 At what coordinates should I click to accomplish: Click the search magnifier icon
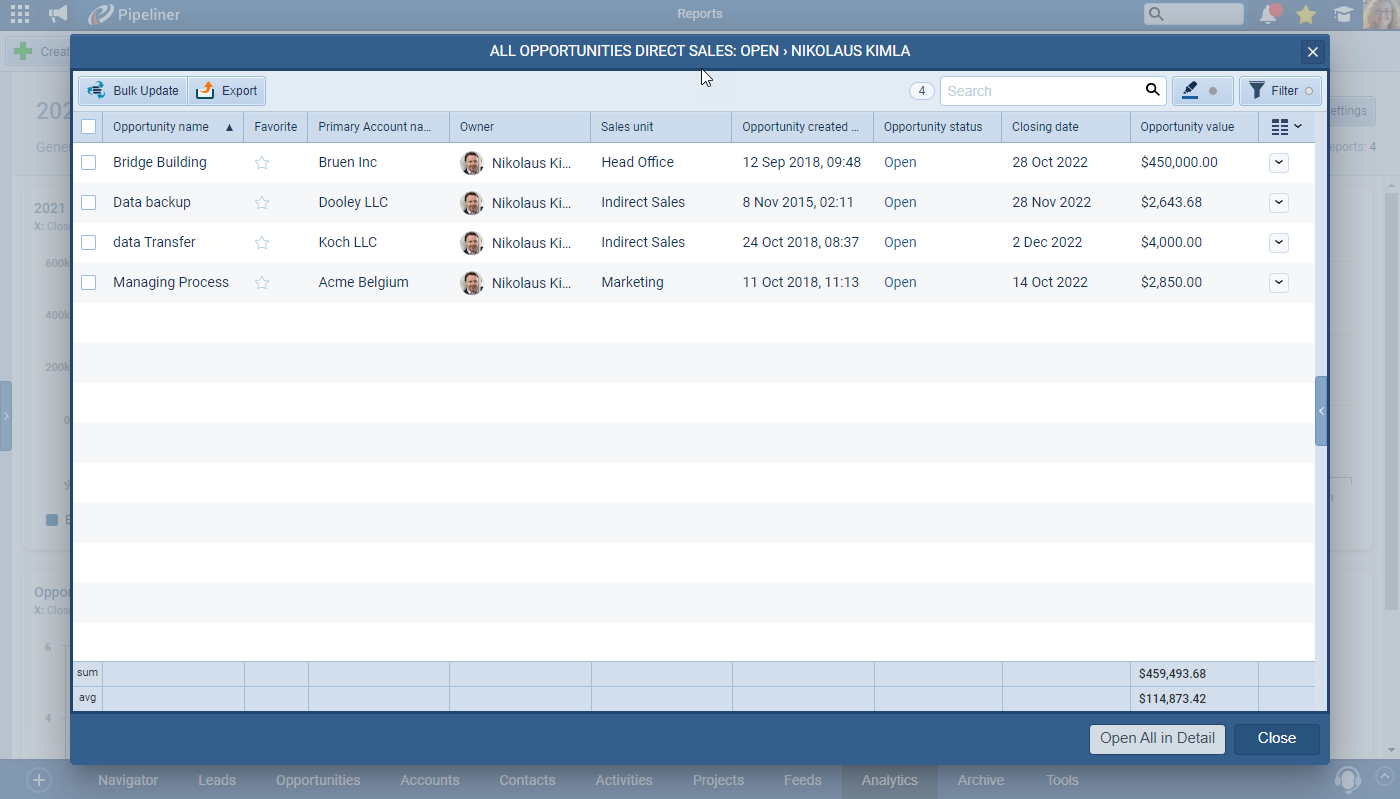[x=1152, y=91]
